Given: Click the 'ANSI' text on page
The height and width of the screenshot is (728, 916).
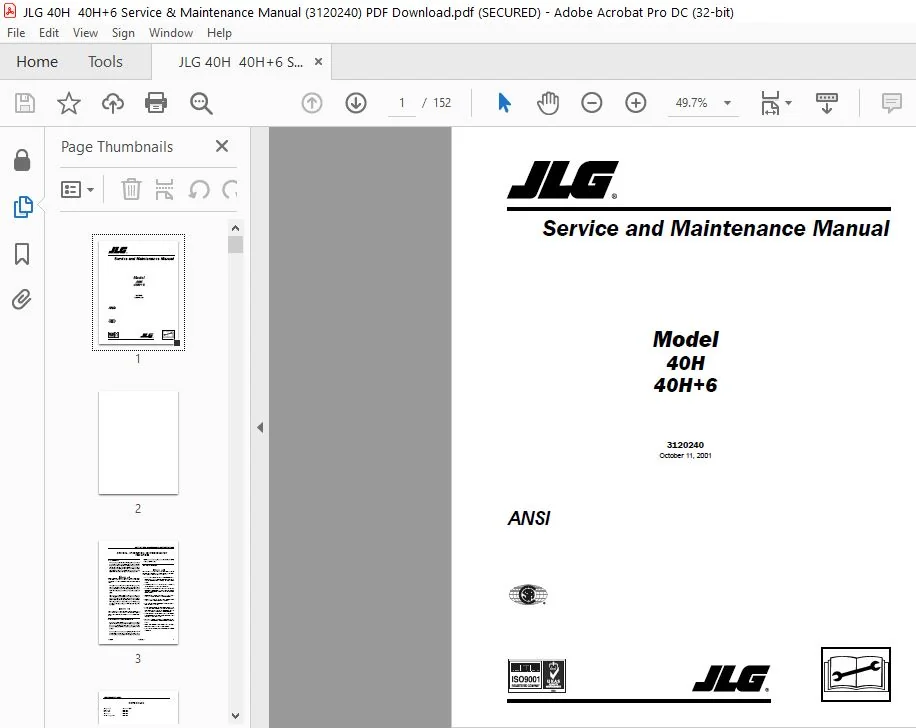Looking at the screenshot, I should (x=529, y=518).
